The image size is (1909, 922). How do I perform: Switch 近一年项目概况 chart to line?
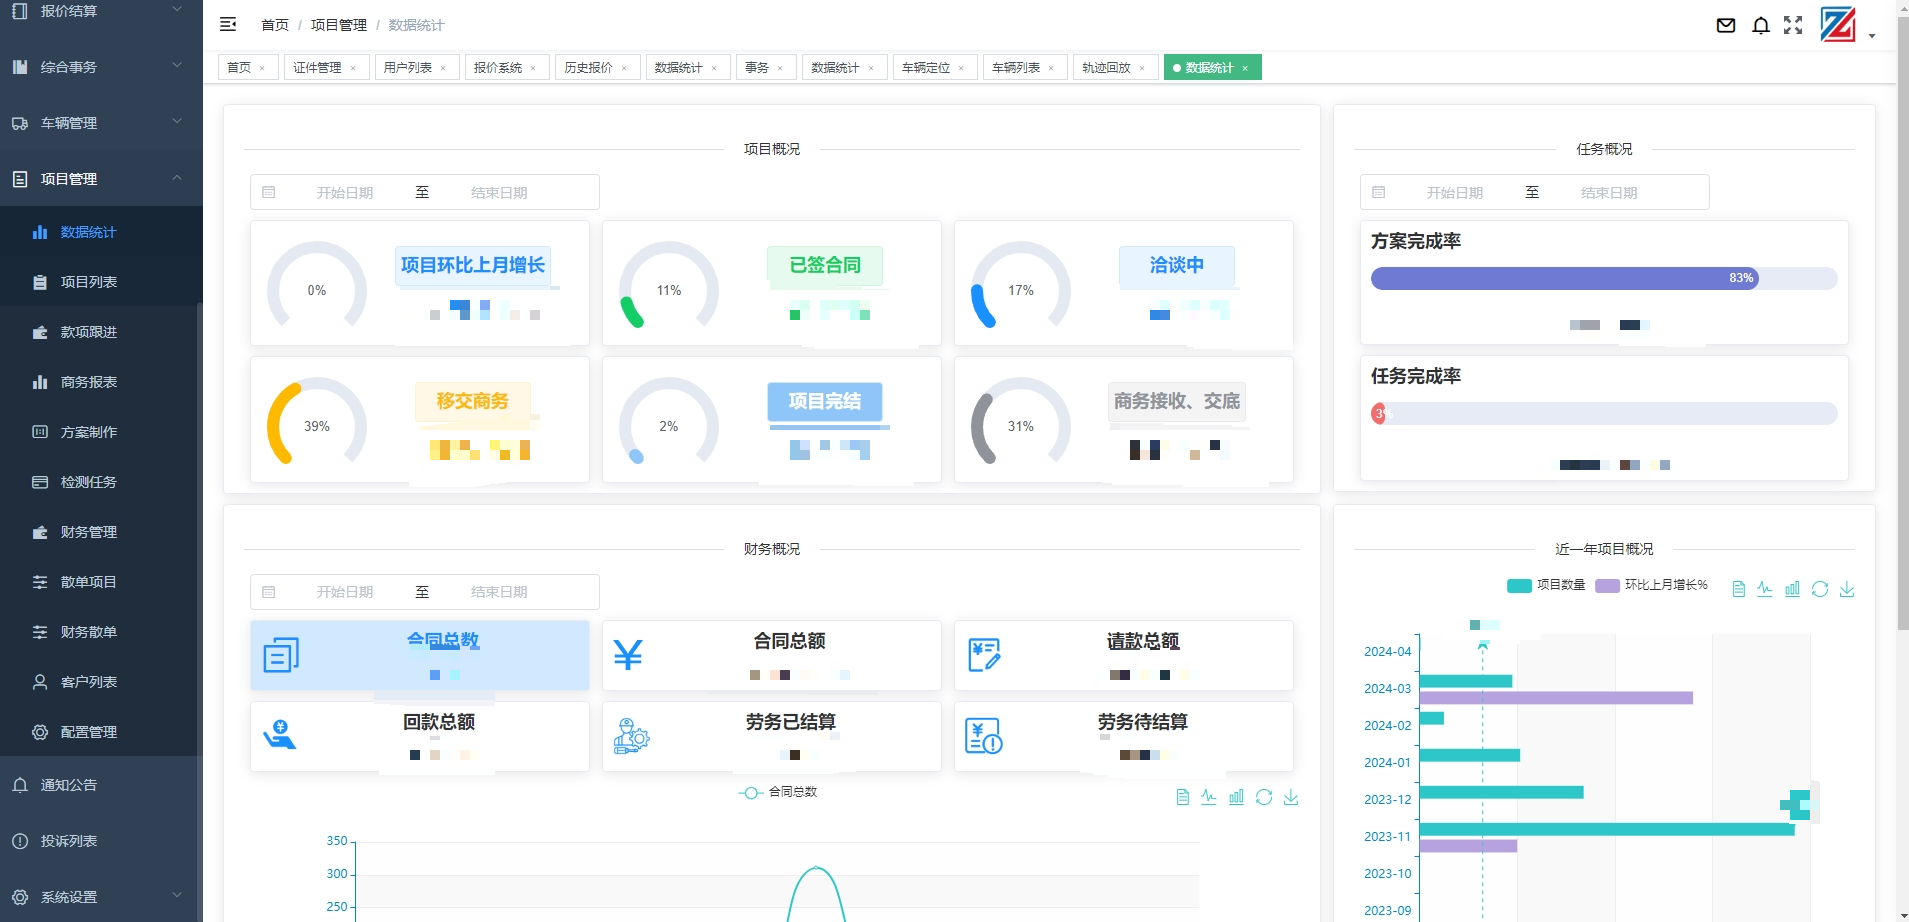[x=1765, y=589]
